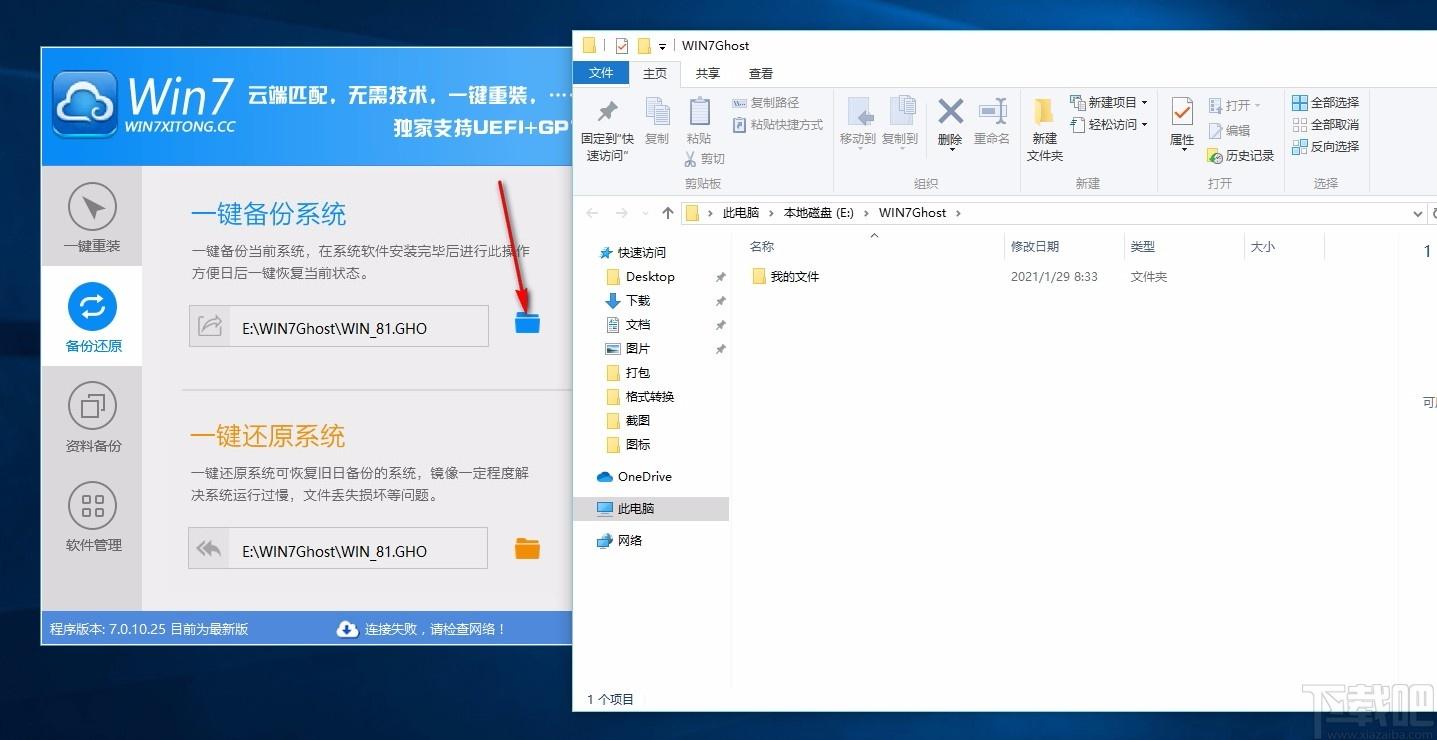Click 全部取消 in the ribbon

coord(1326,125)
